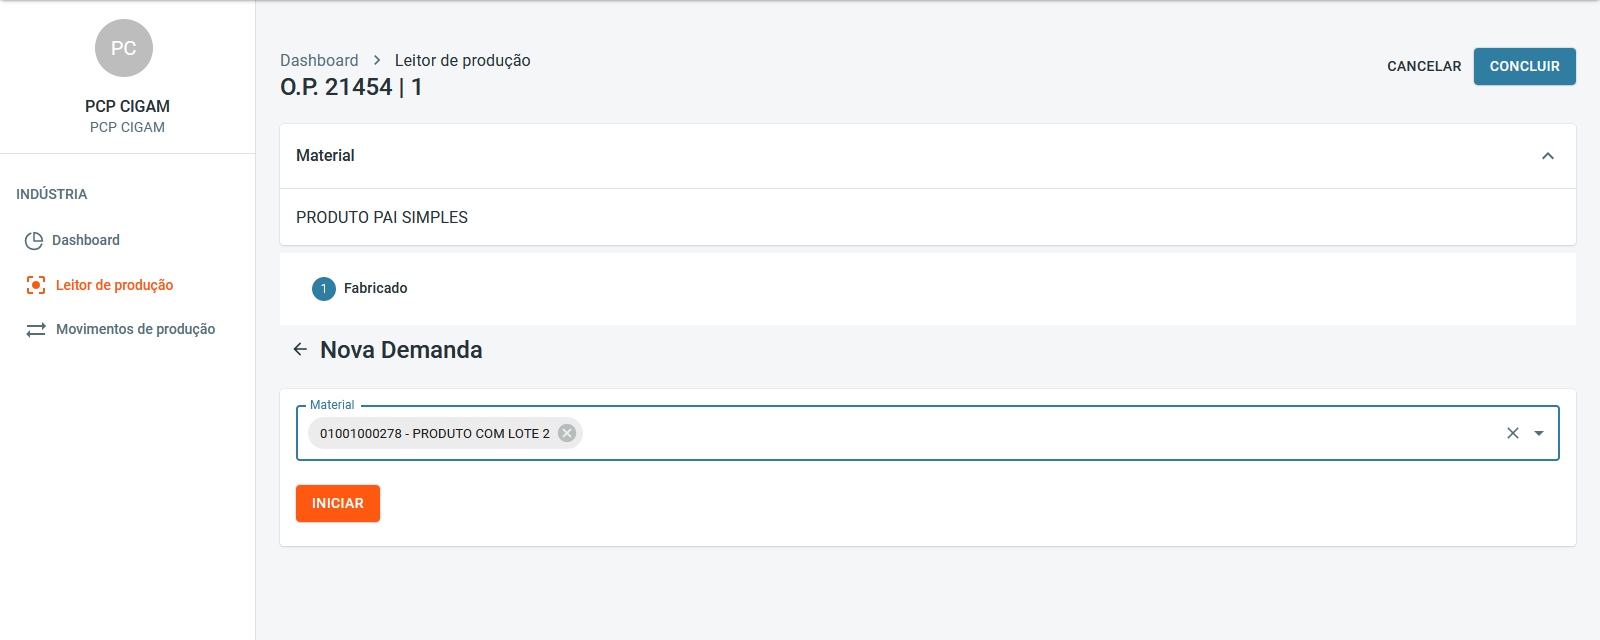The width and height of the screenshot is (1600, 640).
Task: Click the CONCLUIR button
Action: coord(1524,66)
